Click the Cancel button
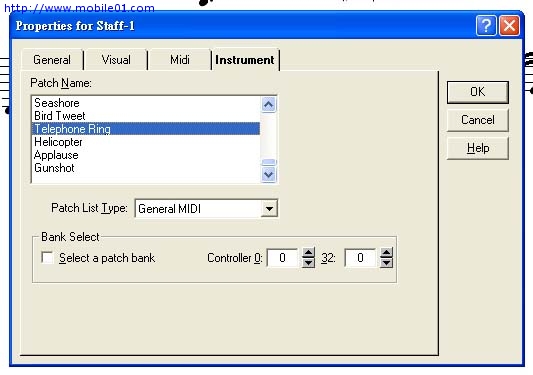 [x=478, y=120]
